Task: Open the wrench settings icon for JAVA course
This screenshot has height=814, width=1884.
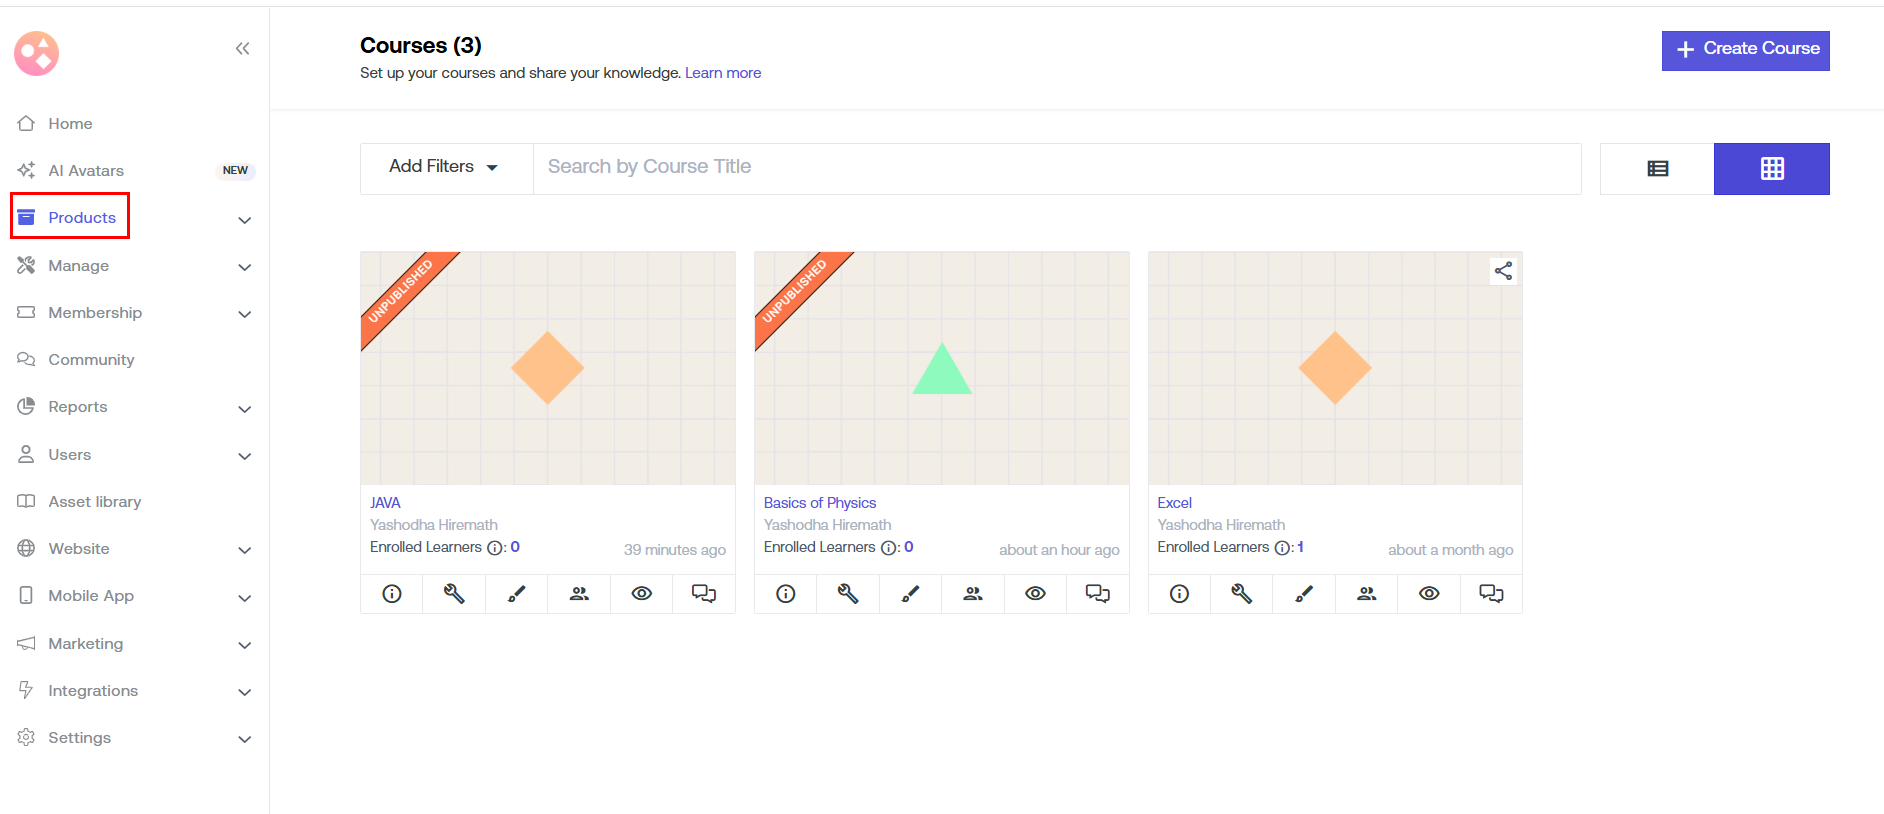Action: [x=454, y=594]
